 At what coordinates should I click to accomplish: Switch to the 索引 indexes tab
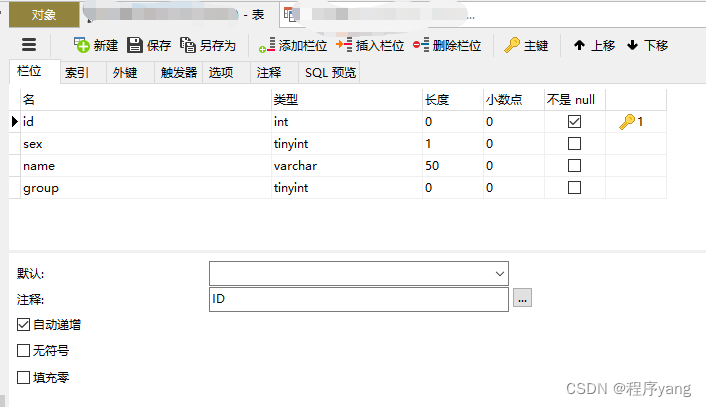[x=83, y=72]
